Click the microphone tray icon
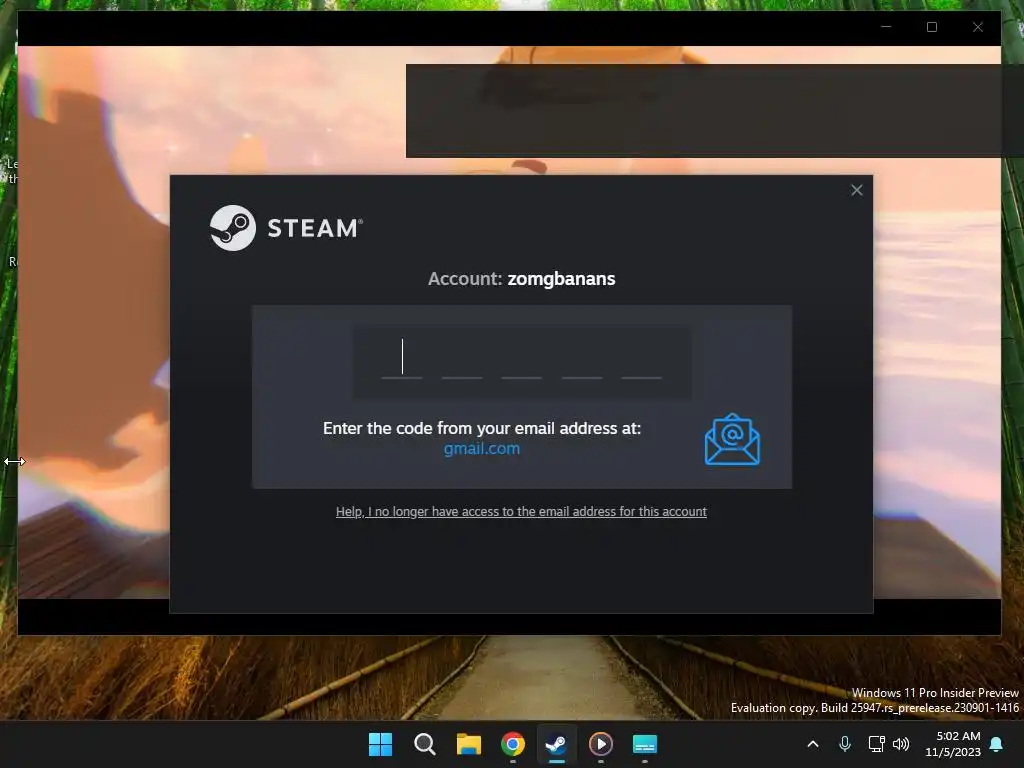 (x=844, y=744)
